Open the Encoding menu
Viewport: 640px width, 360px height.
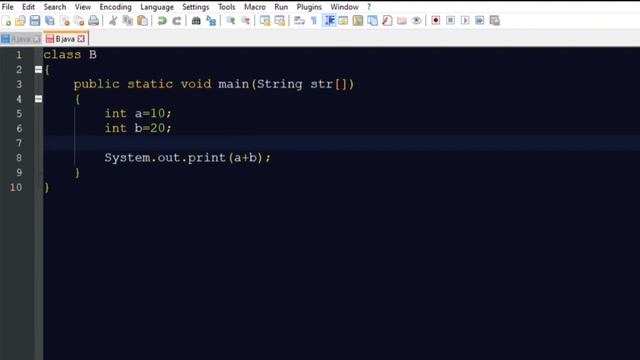pyautogui.click(x=116, y=7)
